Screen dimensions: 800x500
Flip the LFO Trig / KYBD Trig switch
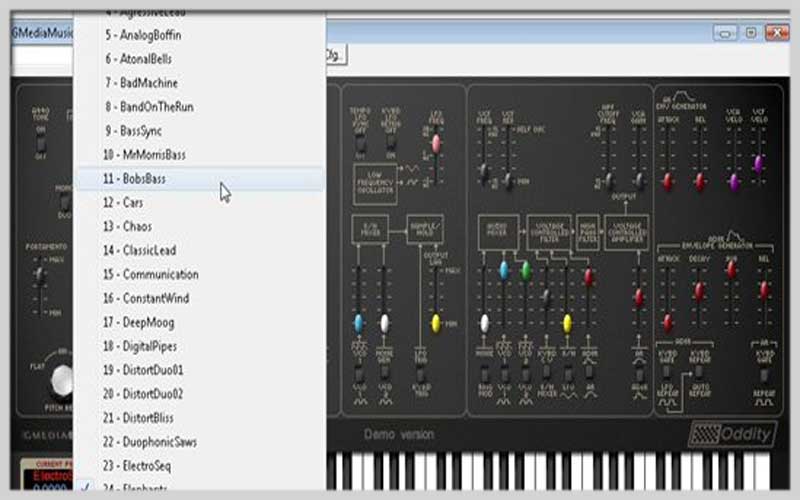point(421,376)
